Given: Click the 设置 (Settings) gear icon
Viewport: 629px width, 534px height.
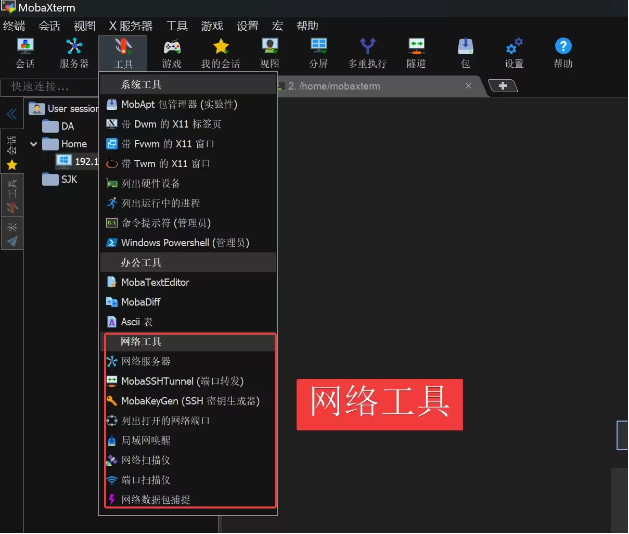Looking at the screenshot, I should pos(514,52).
